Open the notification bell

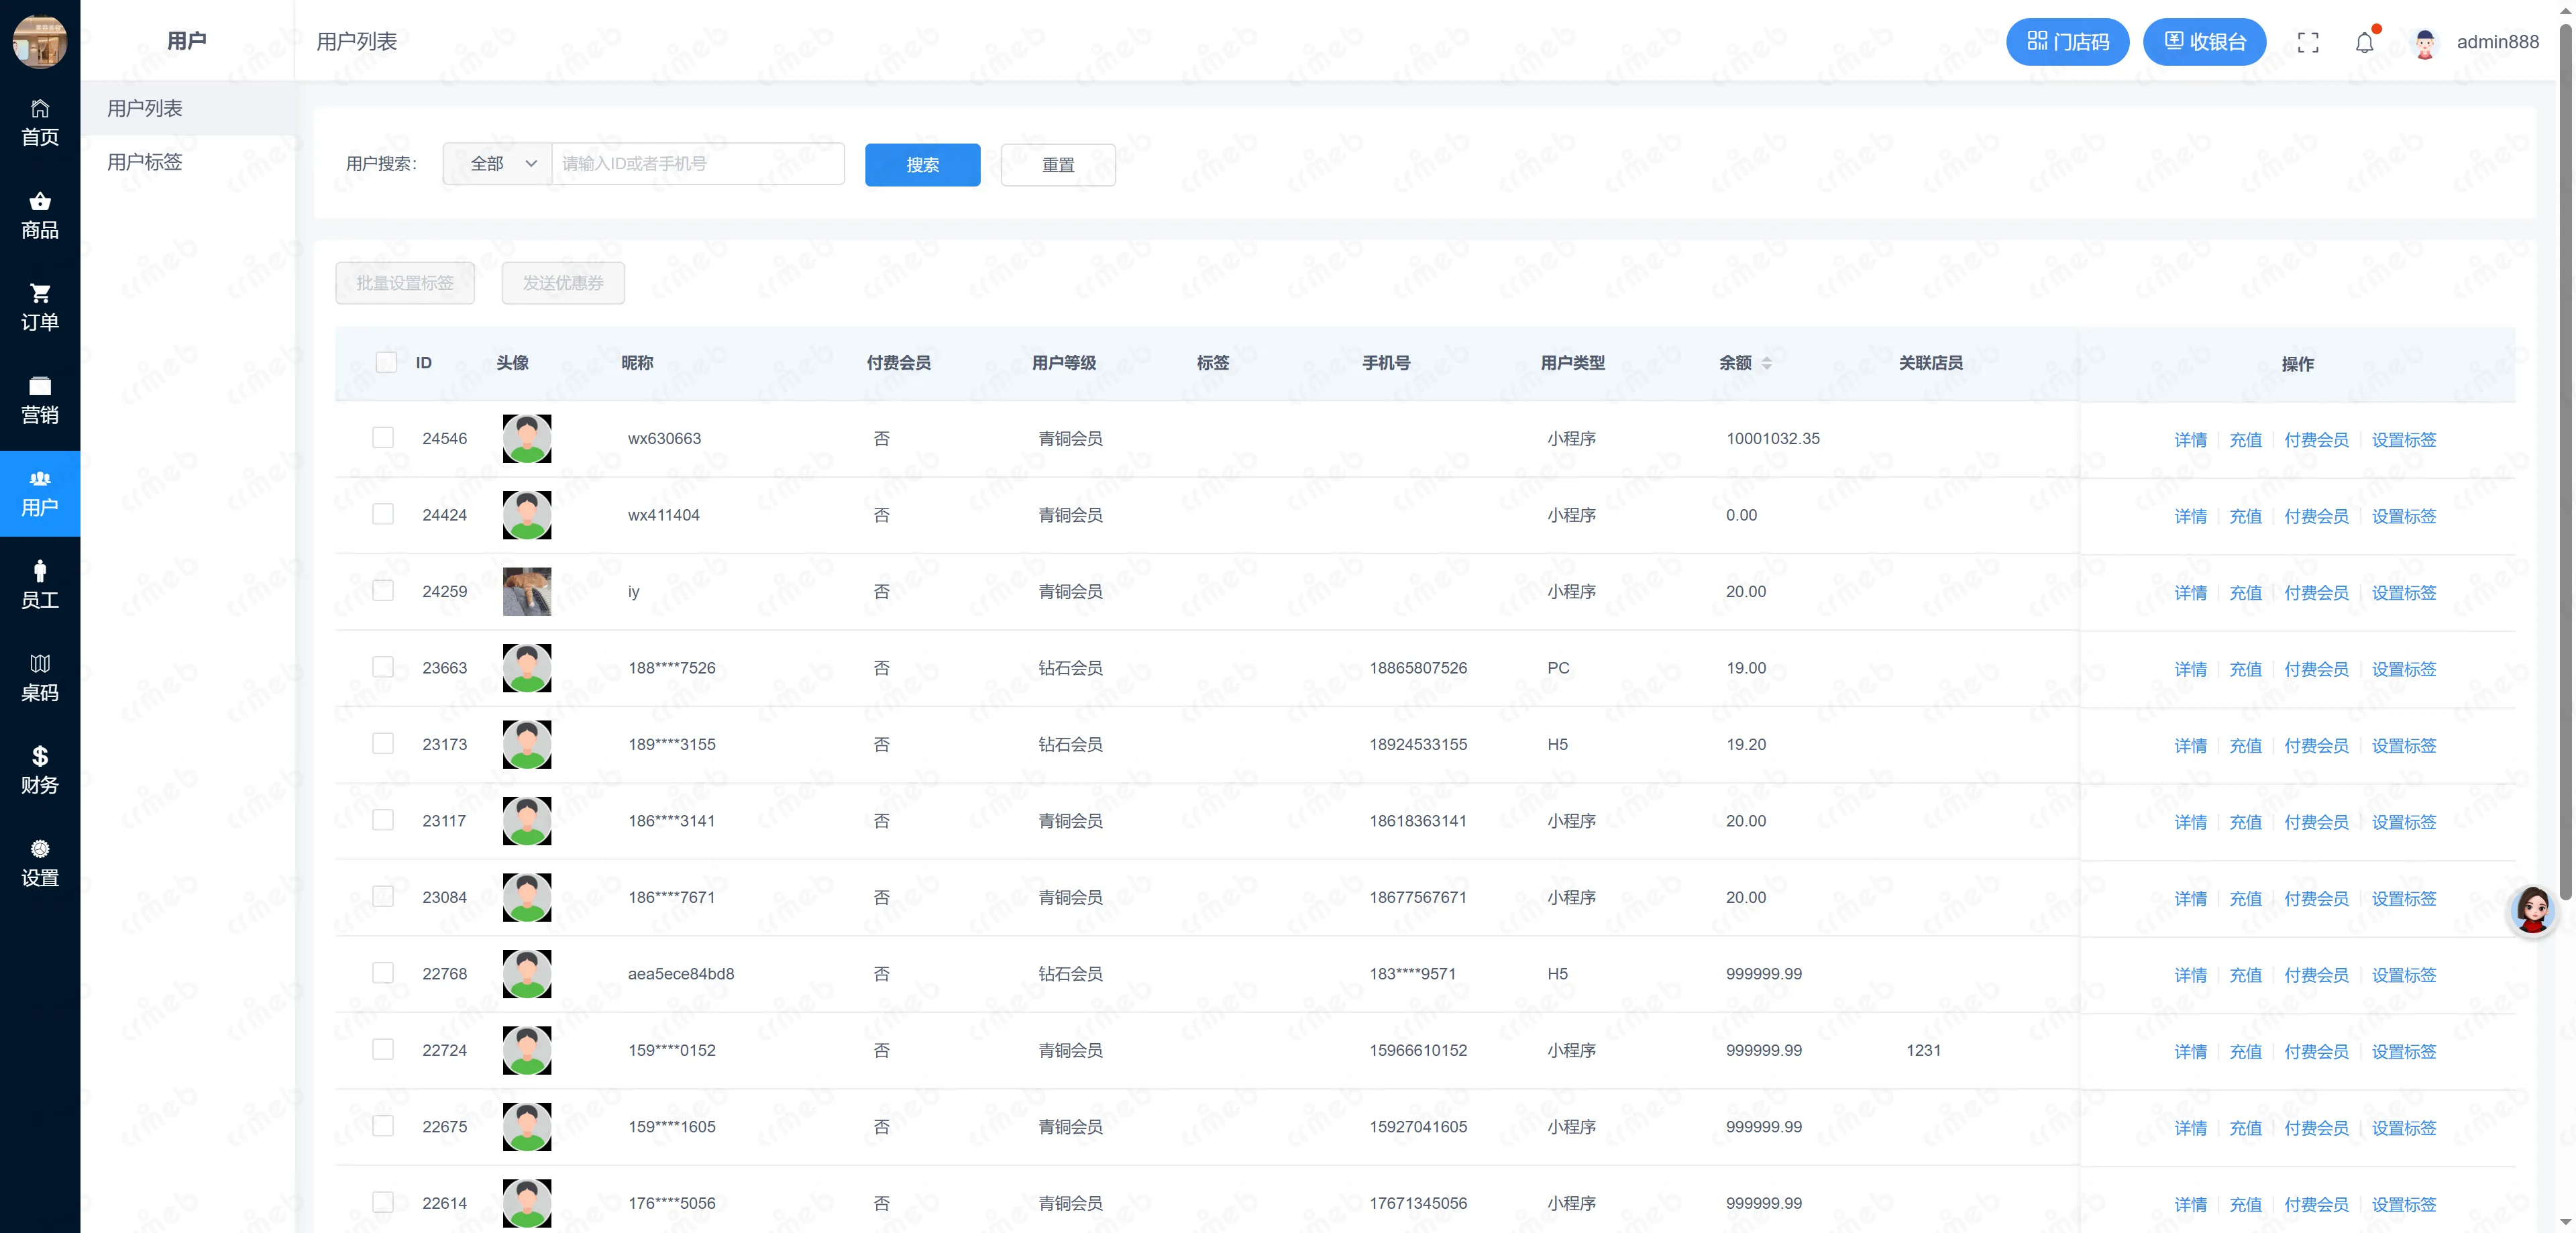click(2365, 42)
